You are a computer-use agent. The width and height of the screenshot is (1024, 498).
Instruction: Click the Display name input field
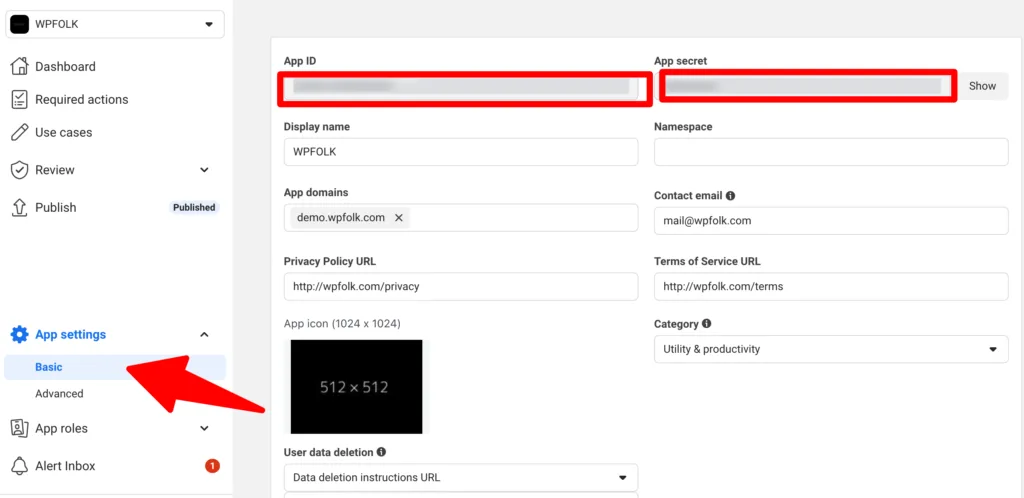tap(461, 152)
